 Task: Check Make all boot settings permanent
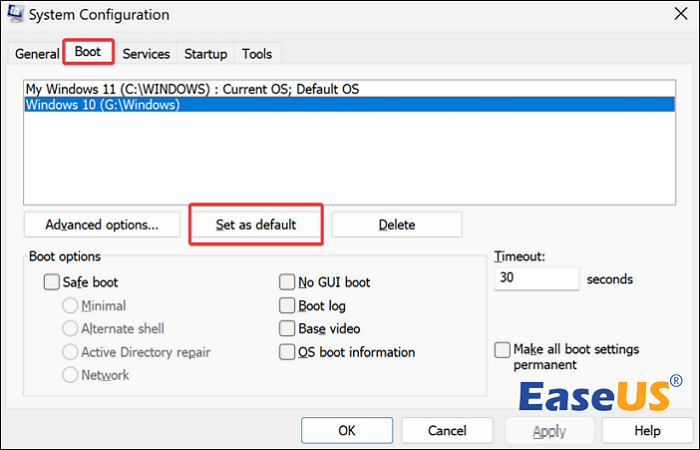point(503,350)
